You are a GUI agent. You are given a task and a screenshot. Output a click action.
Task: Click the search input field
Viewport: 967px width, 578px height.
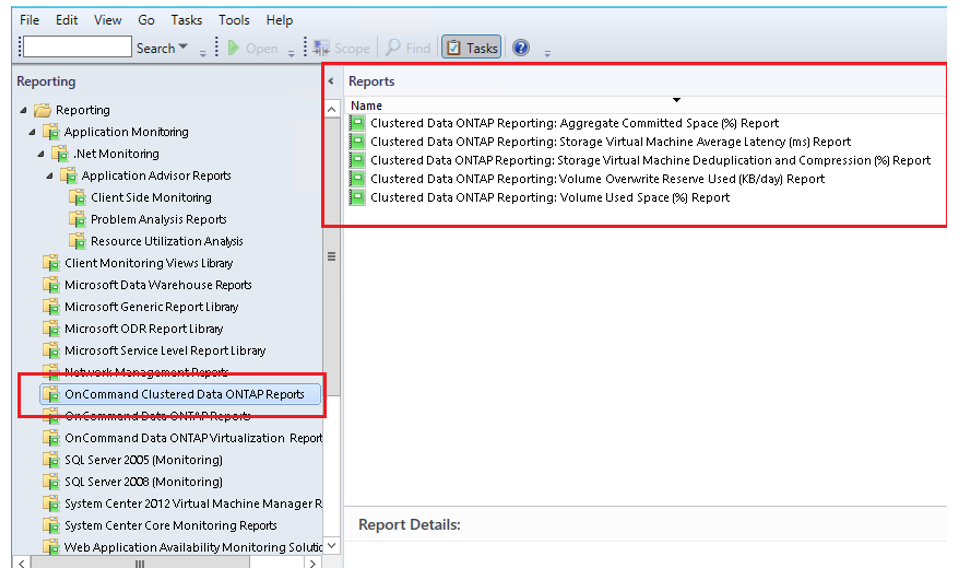[78, 47]
